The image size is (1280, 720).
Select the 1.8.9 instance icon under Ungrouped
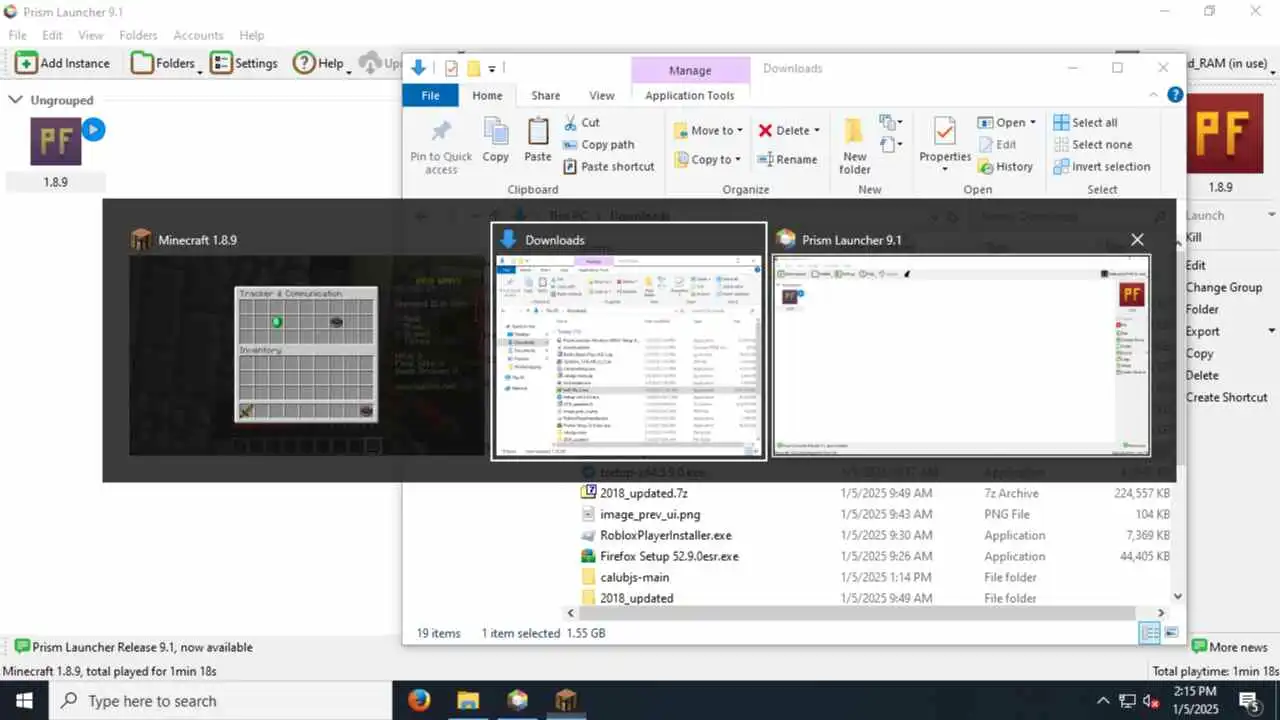point(56,142)
